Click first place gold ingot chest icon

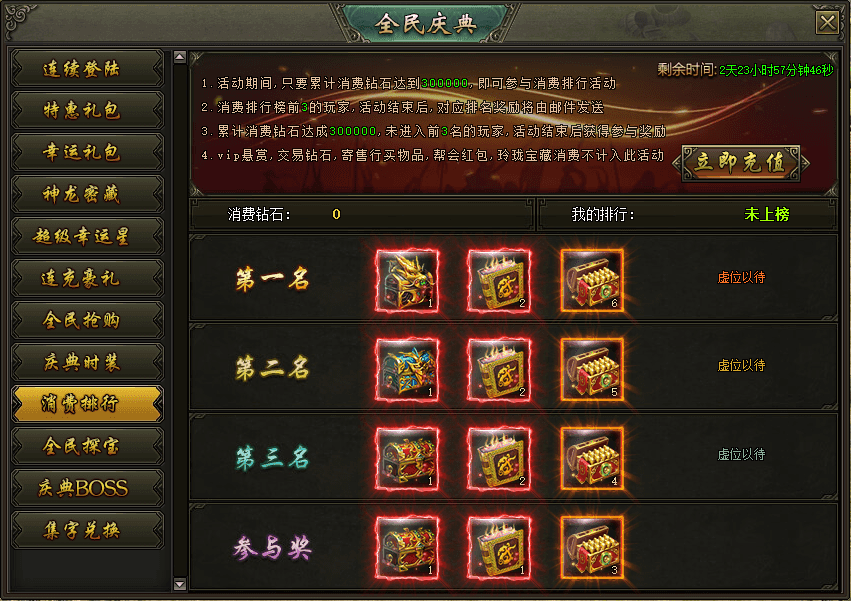[x=592, y=281]
